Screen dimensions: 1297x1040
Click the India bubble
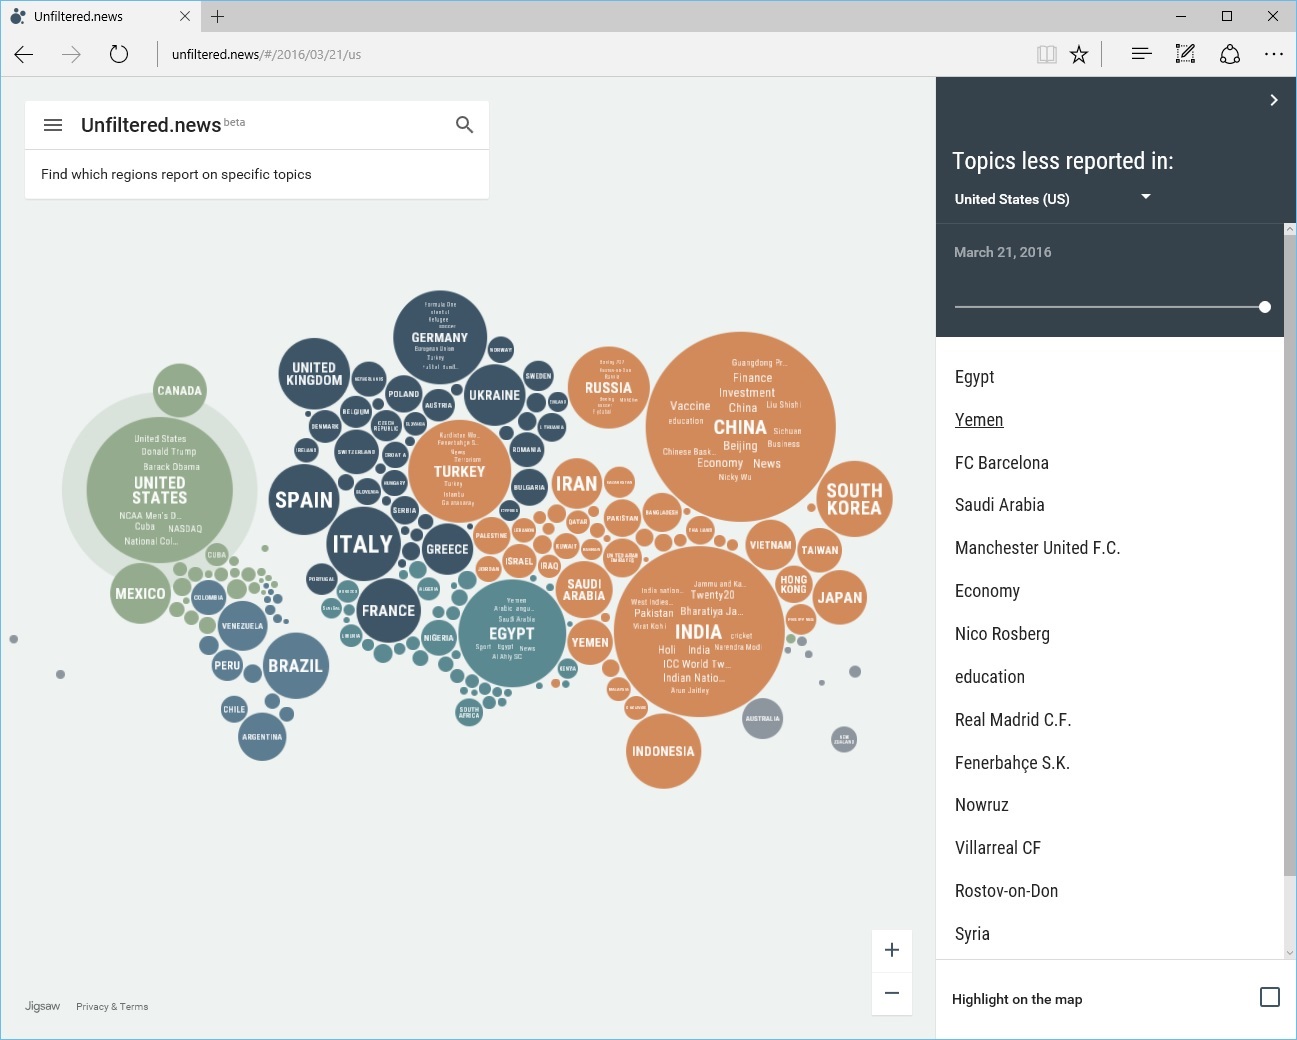tap(698, 632)
